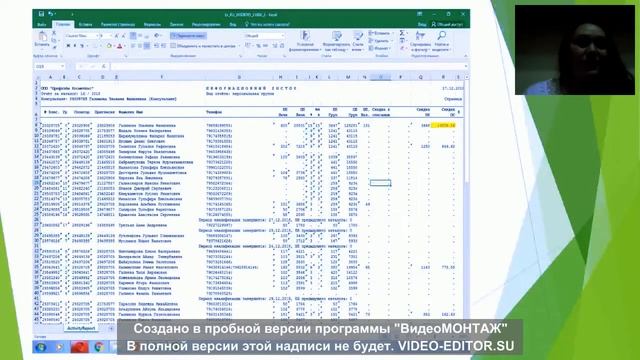640x360 pixels.
Task: Switch to the Formulas (Формулы) tab
Action: pos(152,24)
